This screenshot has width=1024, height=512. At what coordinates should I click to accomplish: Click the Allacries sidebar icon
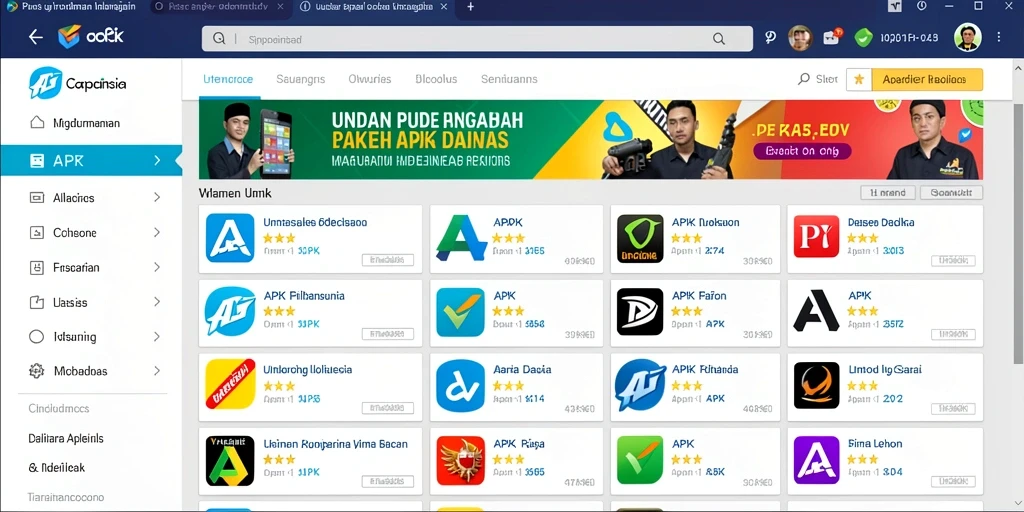click(37, 197)
